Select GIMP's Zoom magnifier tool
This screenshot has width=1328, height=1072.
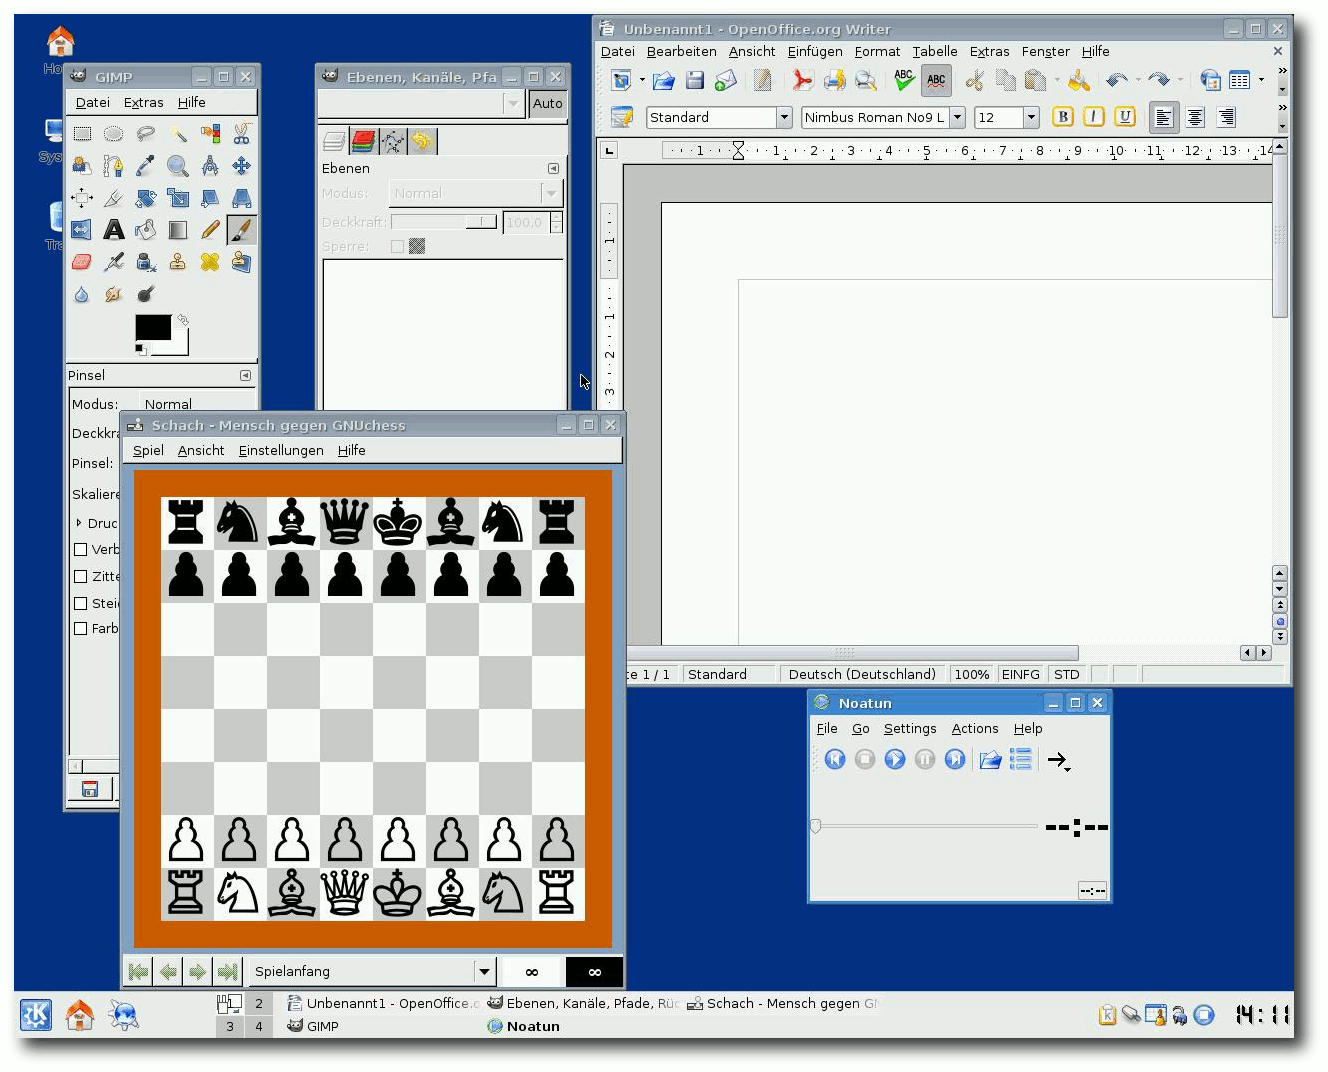pos(178,166)
